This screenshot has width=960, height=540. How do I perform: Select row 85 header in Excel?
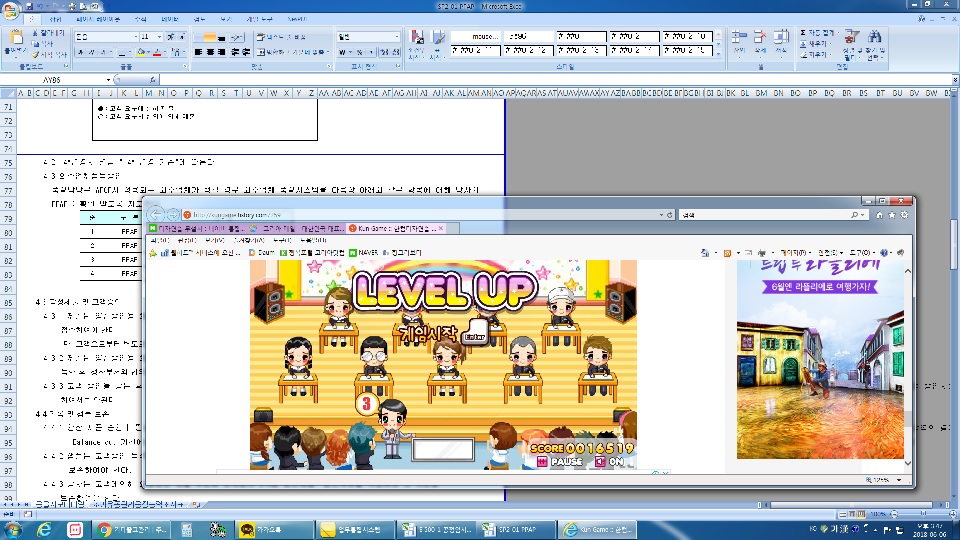point(8,302)
